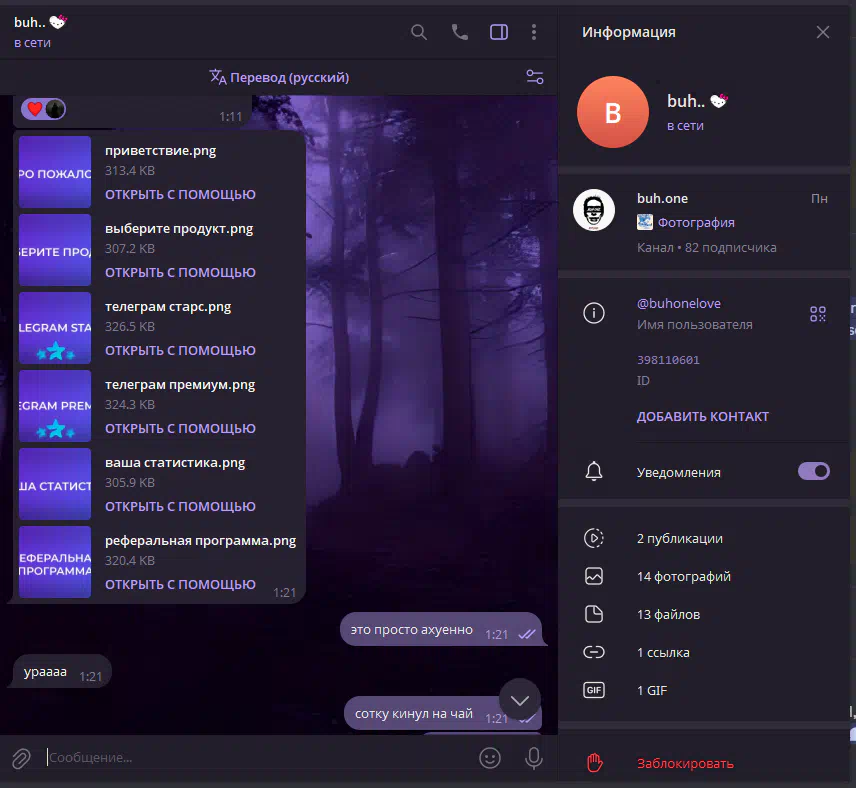This screenshot has width=856, height=788.
Task: Click Заблокировать to block user
Action: pos(685,763)
